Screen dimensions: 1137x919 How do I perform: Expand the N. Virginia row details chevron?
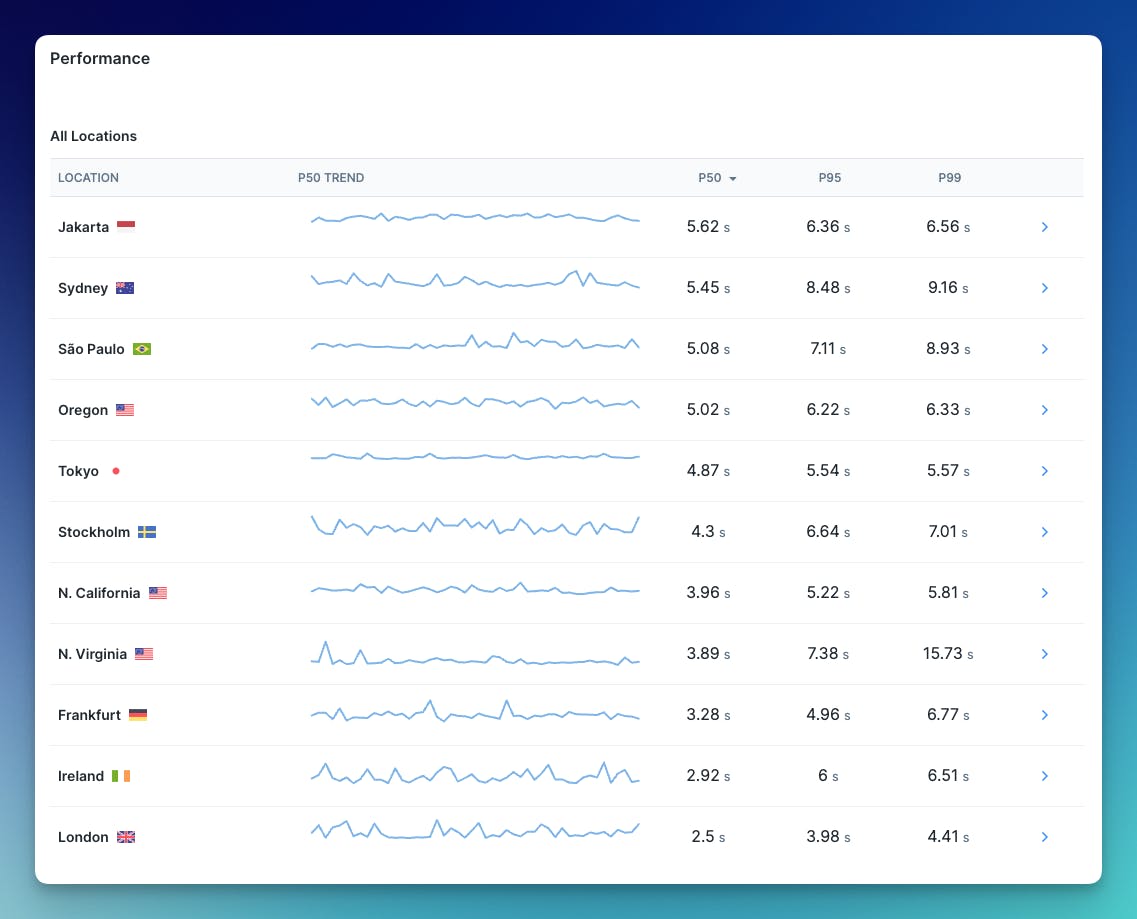coord(1044,654)
